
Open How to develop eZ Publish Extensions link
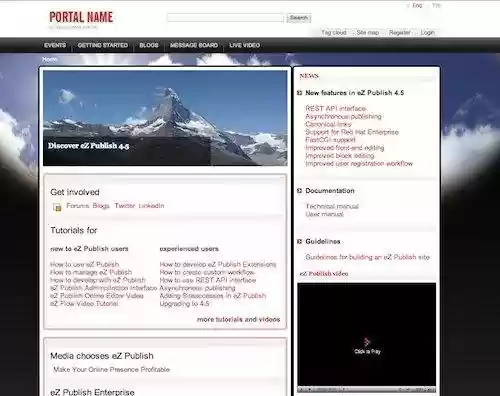point(218,264)
